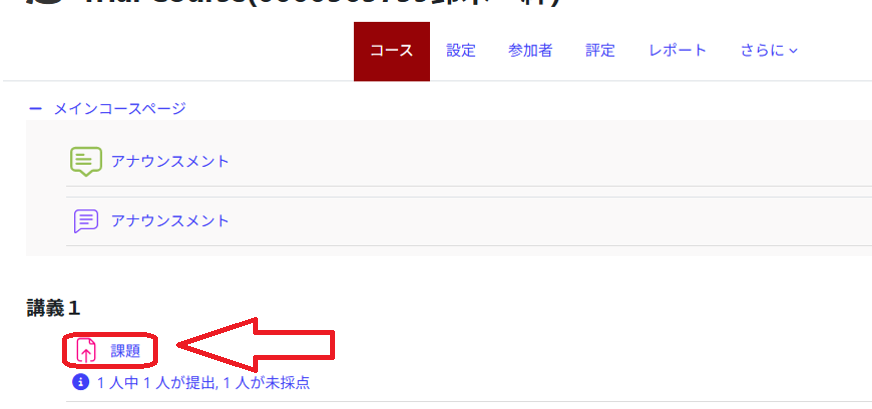Open the 課題 assignment link text
The height and width of the screenshot is (409, 872).
(125, 351)
